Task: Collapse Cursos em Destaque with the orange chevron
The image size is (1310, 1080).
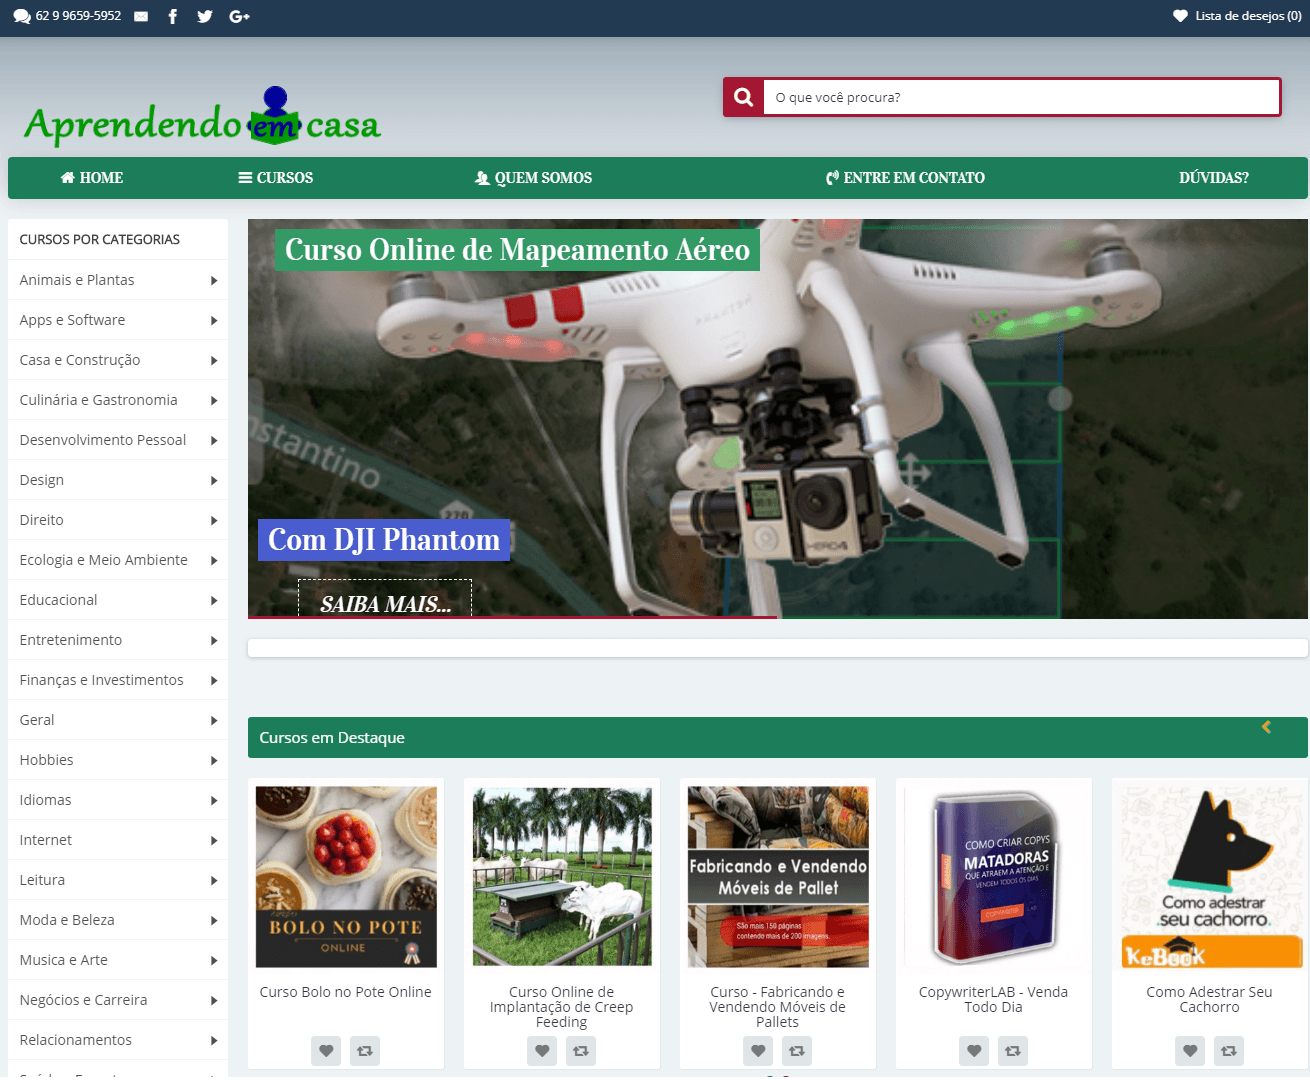Action: pos(1266,728)
